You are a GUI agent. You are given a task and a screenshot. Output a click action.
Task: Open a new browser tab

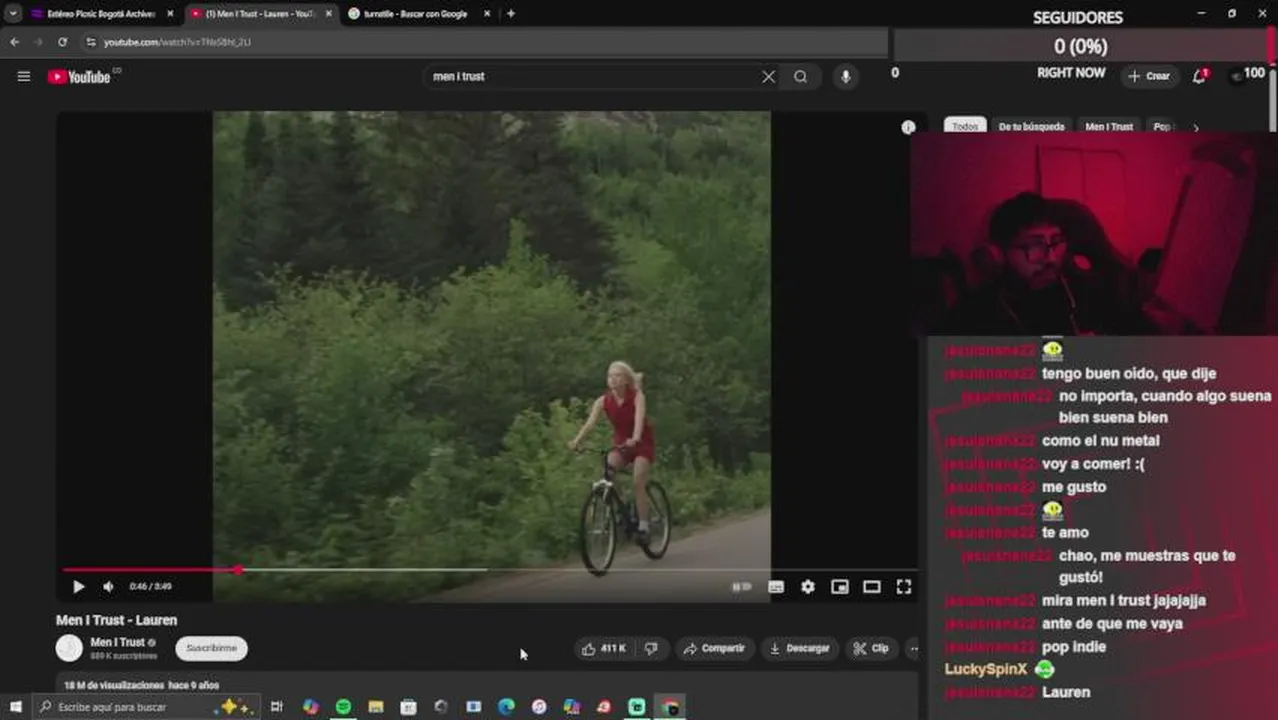point(511,14)
